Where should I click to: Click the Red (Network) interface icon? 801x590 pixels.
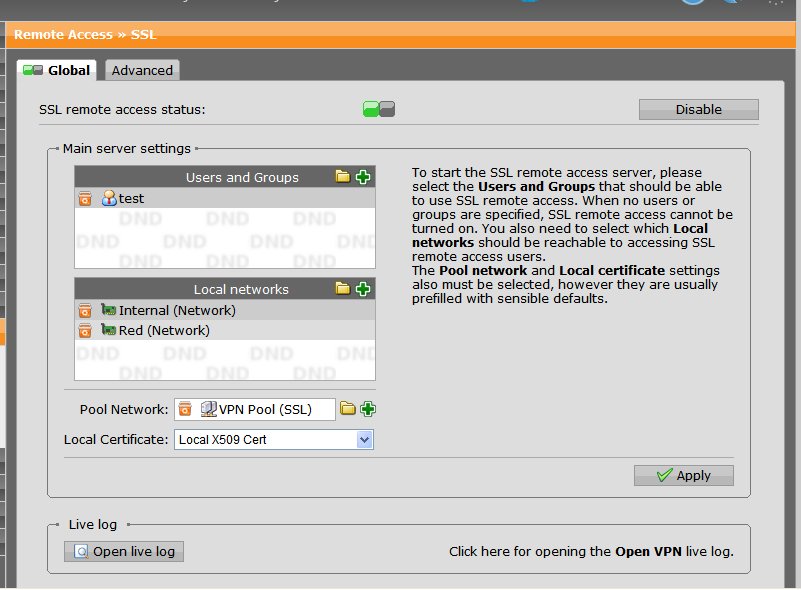[x=108, y=329]
